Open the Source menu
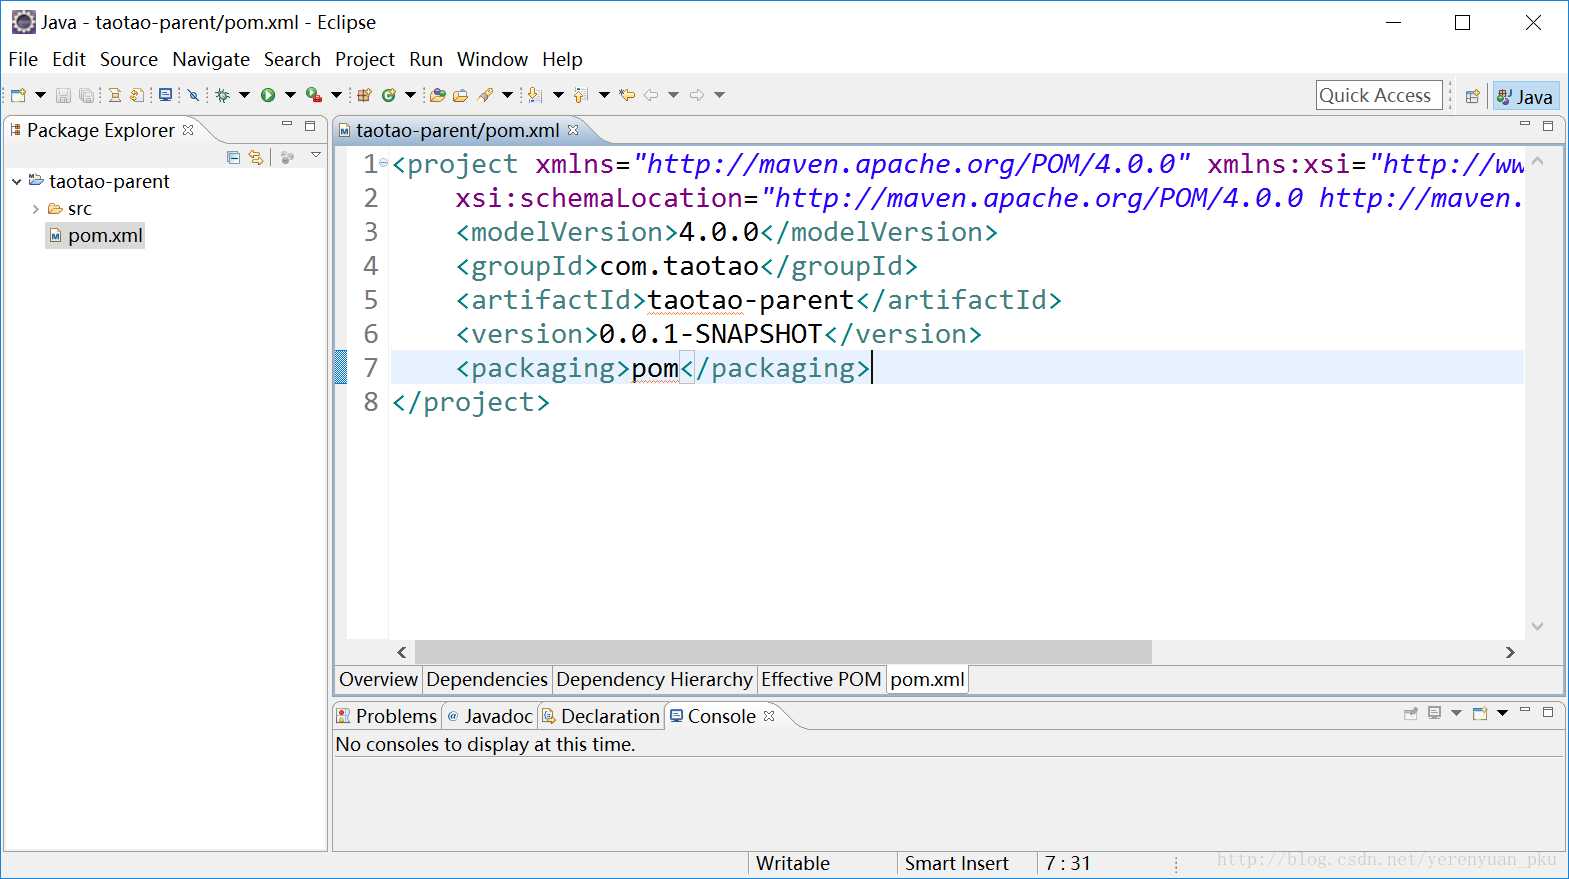Screen dimensions: 1569x879 [x=129, y=59]
